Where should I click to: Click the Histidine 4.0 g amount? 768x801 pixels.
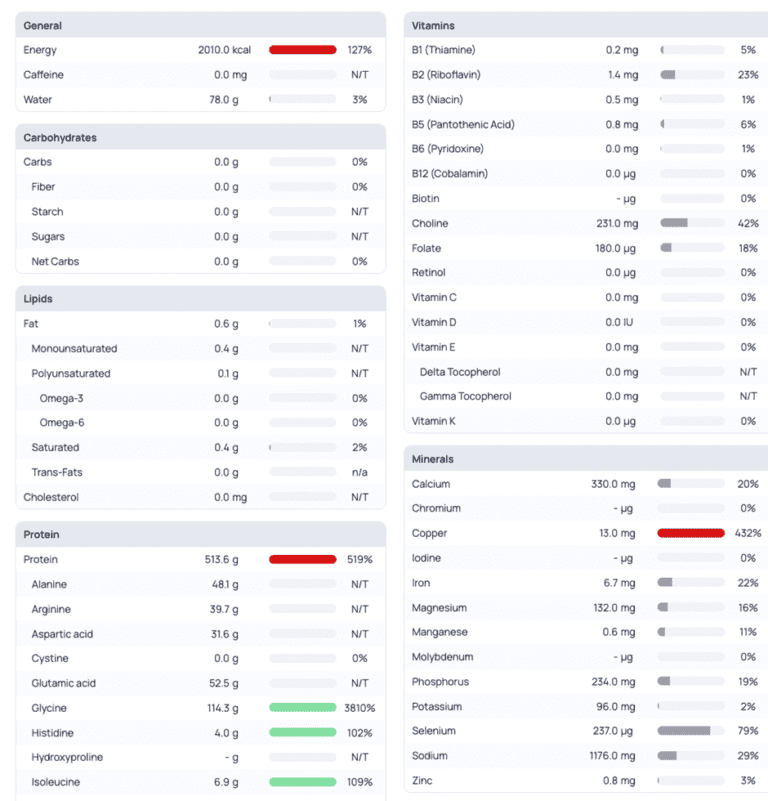[x=225, y=733]
